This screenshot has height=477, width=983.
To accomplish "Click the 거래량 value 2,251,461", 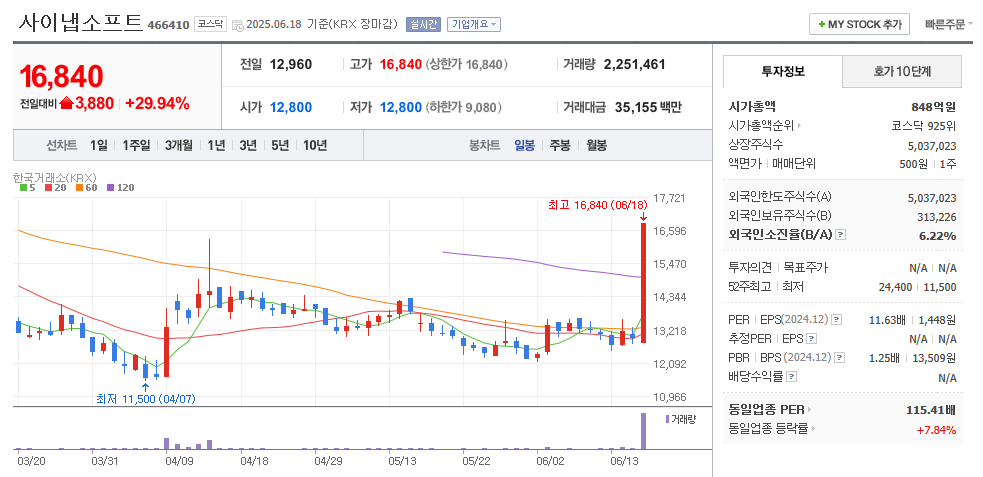I will coord(634,64).
